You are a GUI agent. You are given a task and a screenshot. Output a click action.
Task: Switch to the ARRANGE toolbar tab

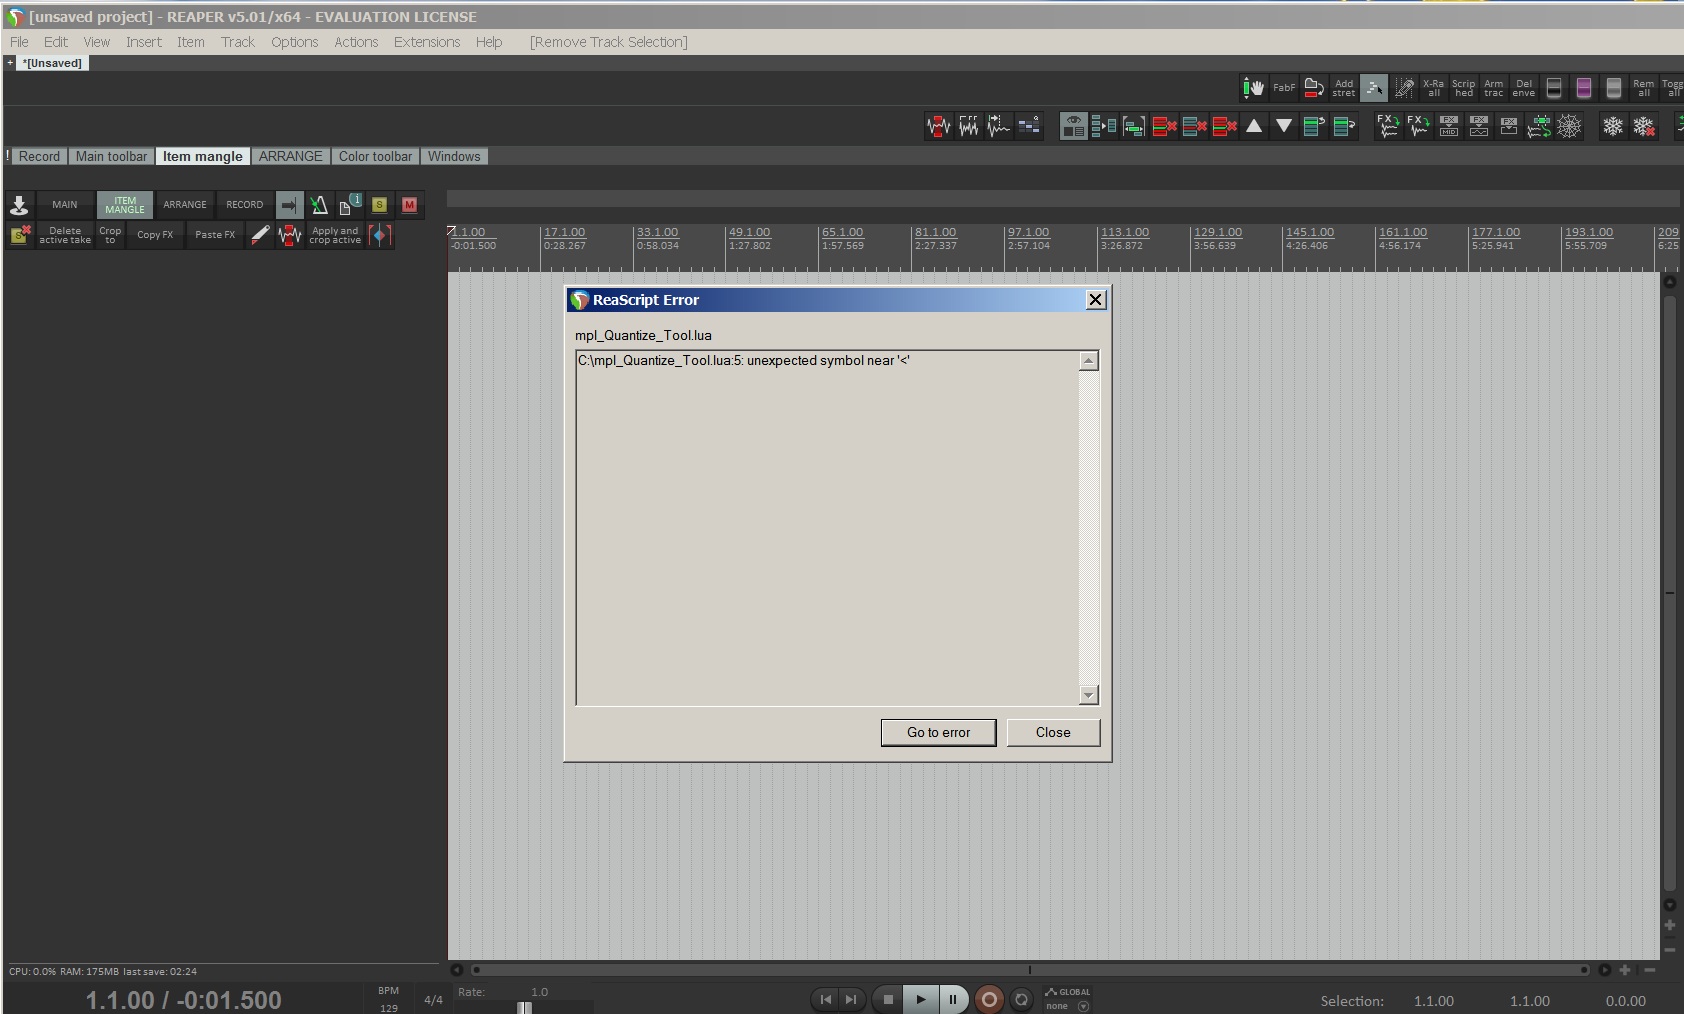pyautogui.click(x=291, y=156)
